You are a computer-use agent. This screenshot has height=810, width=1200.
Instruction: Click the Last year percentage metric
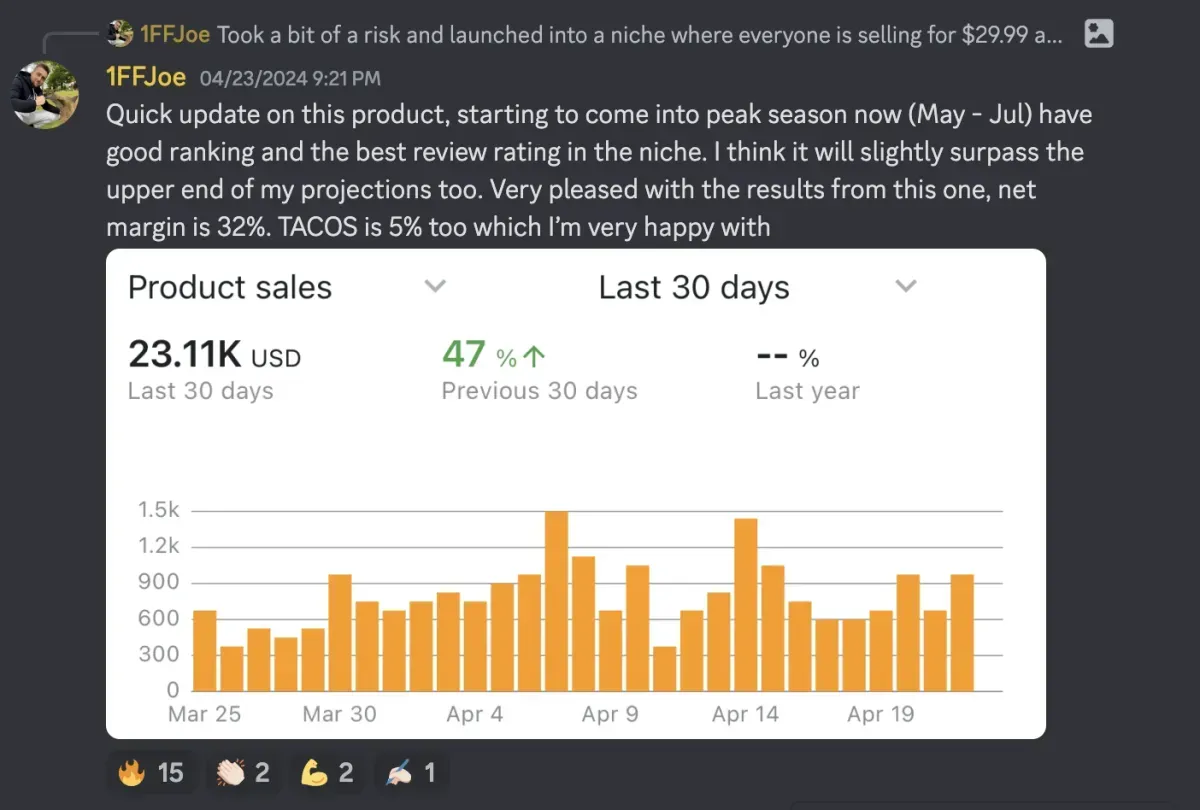[x=788, y=357]
